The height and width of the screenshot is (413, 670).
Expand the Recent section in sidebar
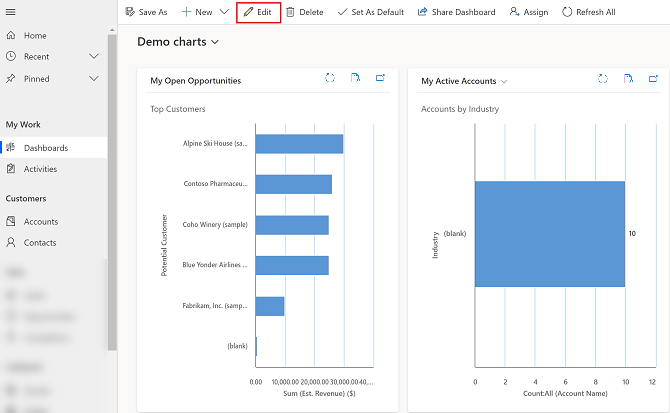coord(94,57)
